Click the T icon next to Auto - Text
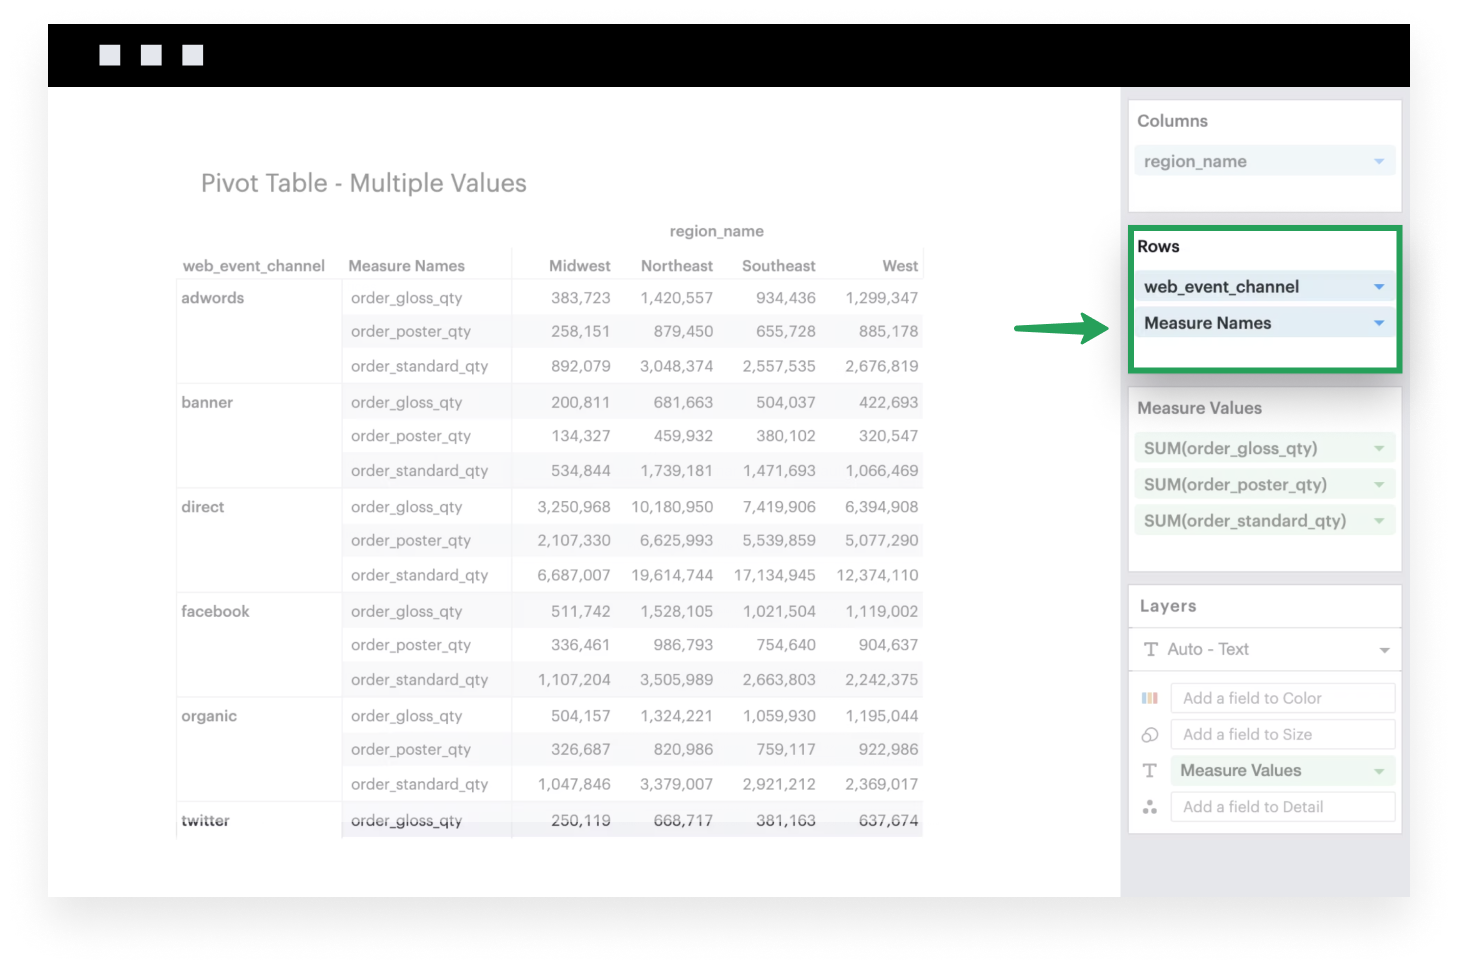1458x970 pixels. point(1150,649)
